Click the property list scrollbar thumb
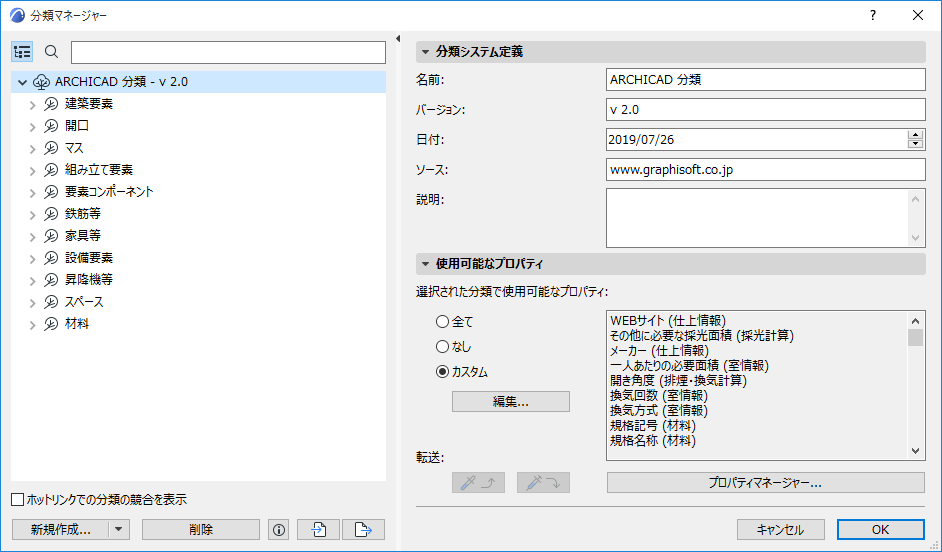942x552 pixels. coord(916,338)
